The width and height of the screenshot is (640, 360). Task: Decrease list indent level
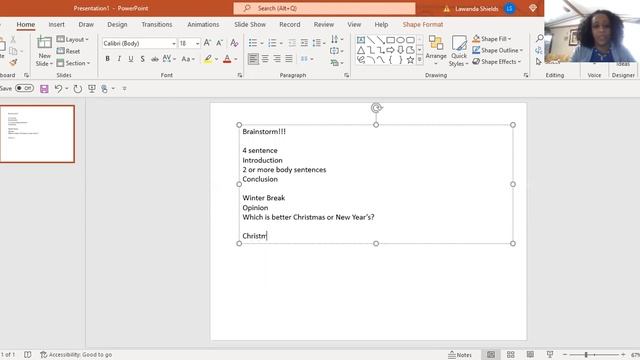point(292,43)
